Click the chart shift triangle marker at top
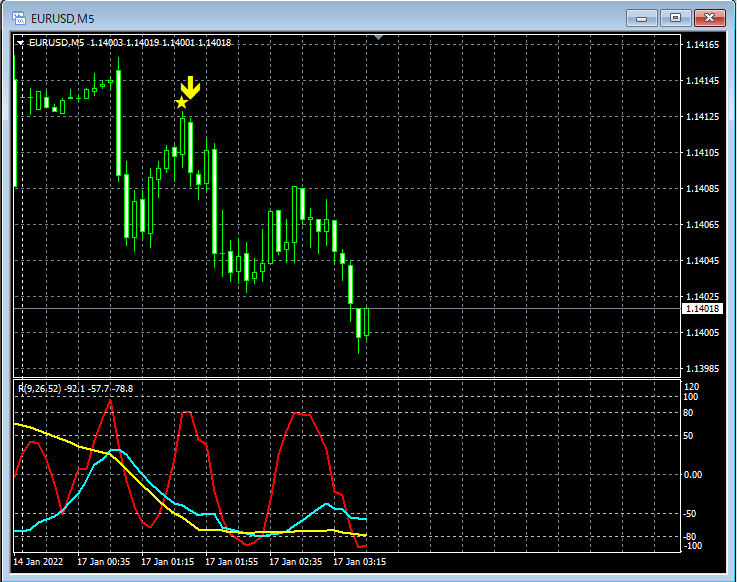 point(379,37)
